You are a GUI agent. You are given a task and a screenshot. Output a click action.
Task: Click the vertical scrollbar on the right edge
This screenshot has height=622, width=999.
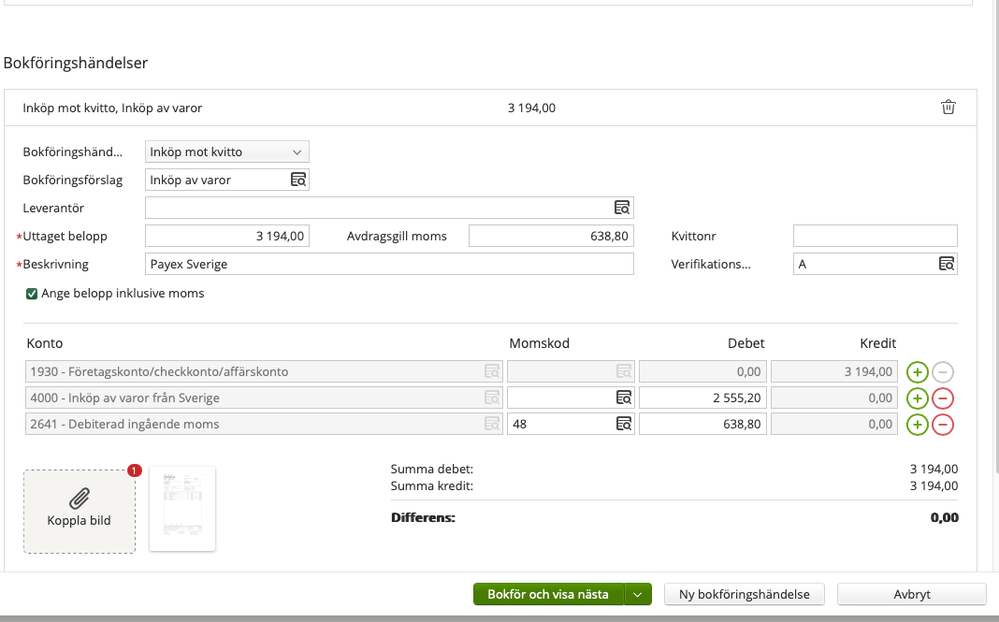996,236
